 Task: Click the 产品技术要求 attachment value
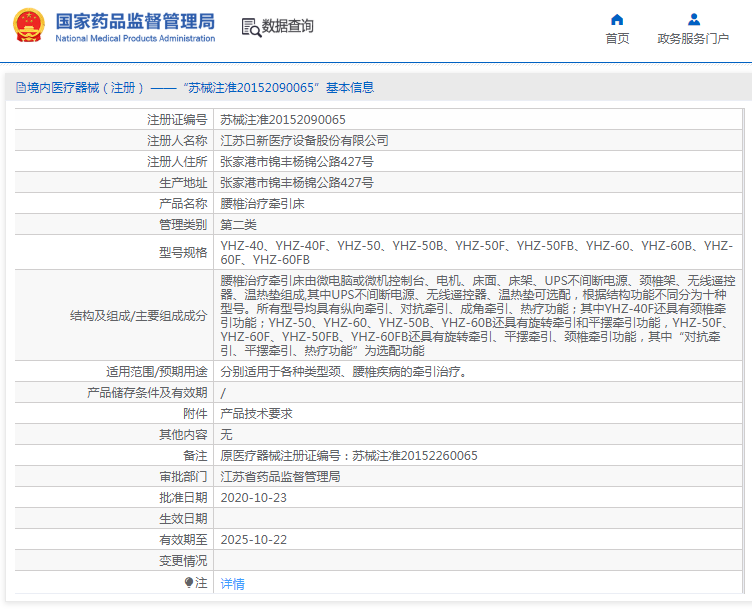[x=257, y=414]
